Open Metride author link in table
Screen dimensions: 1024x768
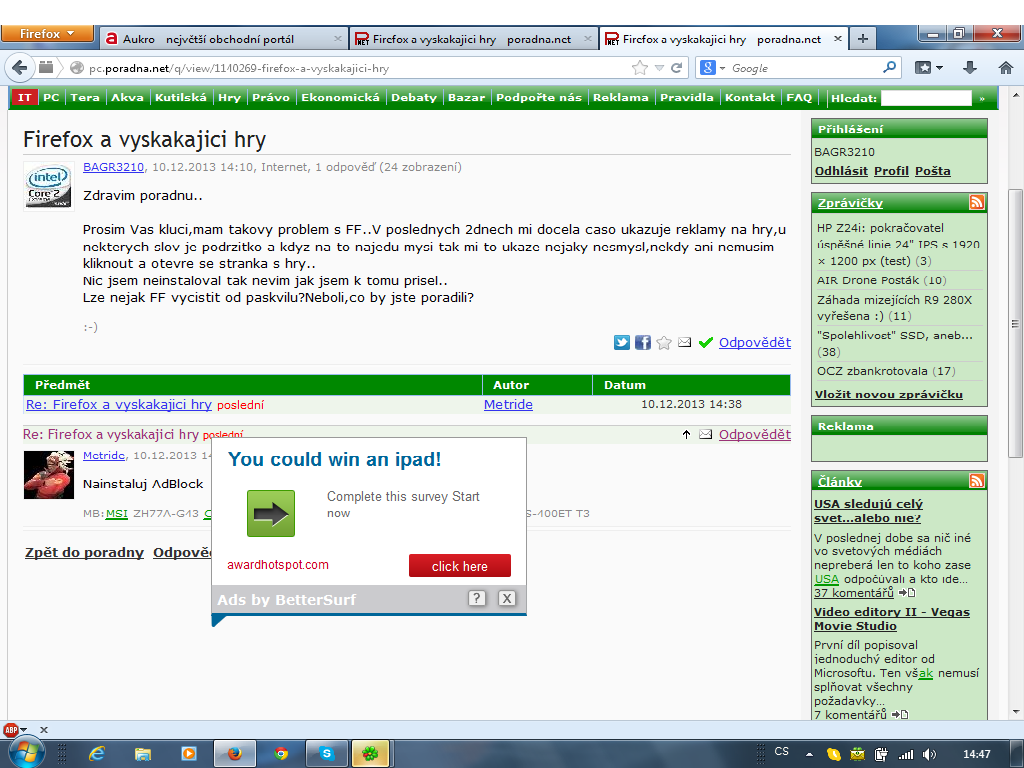pos(508,404)
